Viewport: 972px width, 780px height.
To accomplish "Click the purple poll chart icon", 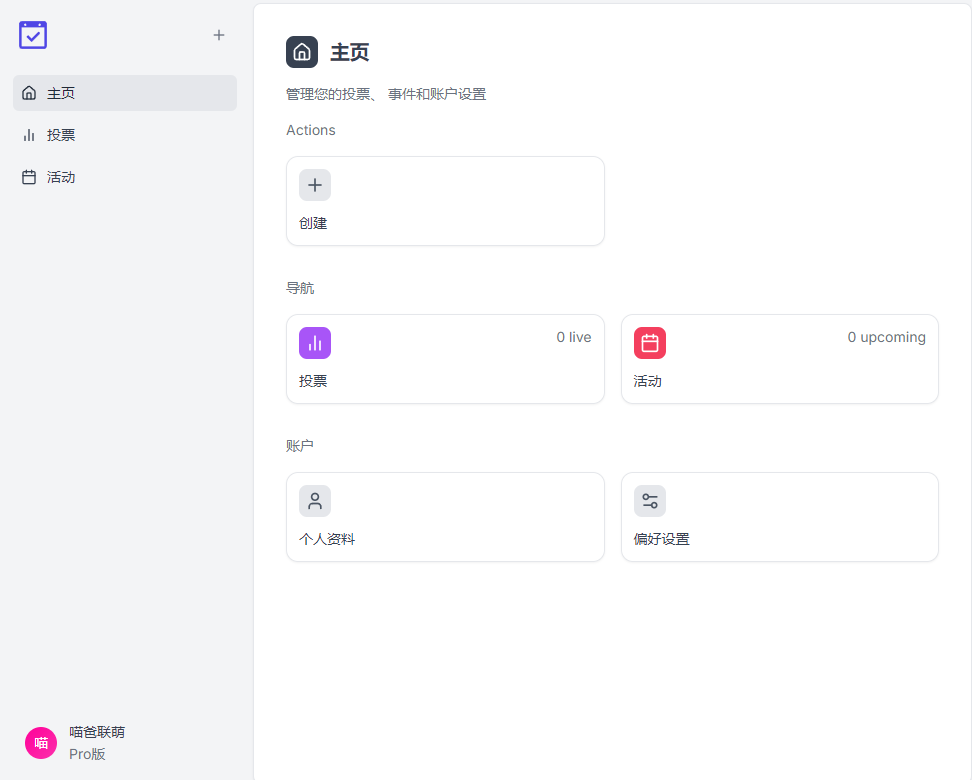I will pos(315,343).
